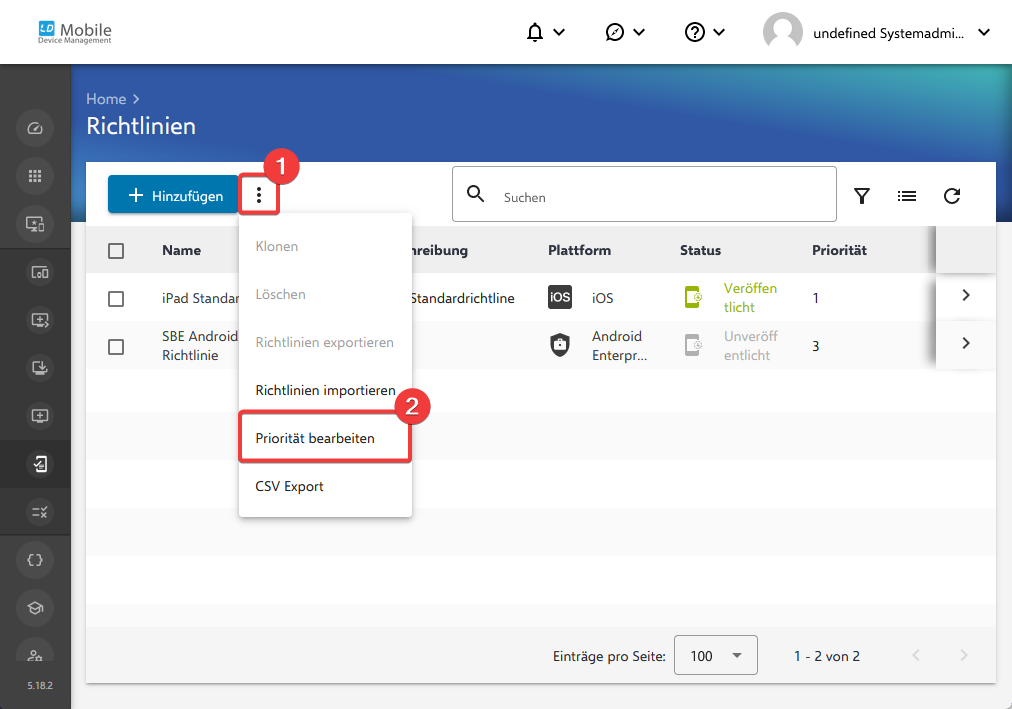Image resolution: width=1012 pixels, height=709 pixels.
Task: Click the Mobile Device Management logo
Action: coord(75,32)
